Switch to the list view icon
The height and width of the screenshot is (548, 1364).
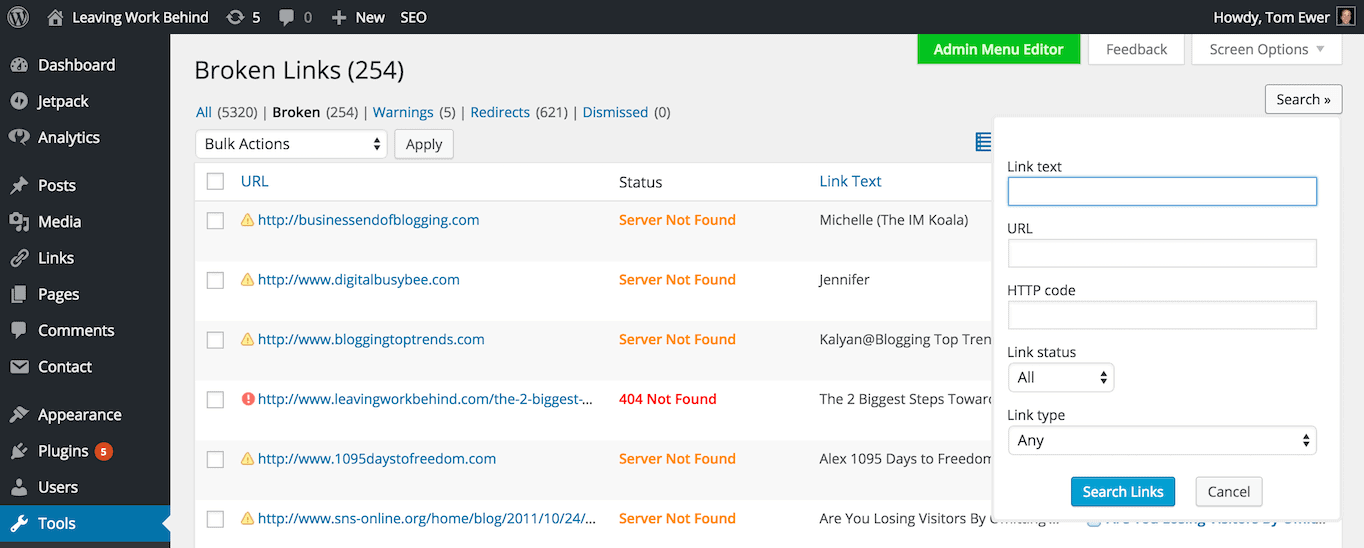coord(983,143)
